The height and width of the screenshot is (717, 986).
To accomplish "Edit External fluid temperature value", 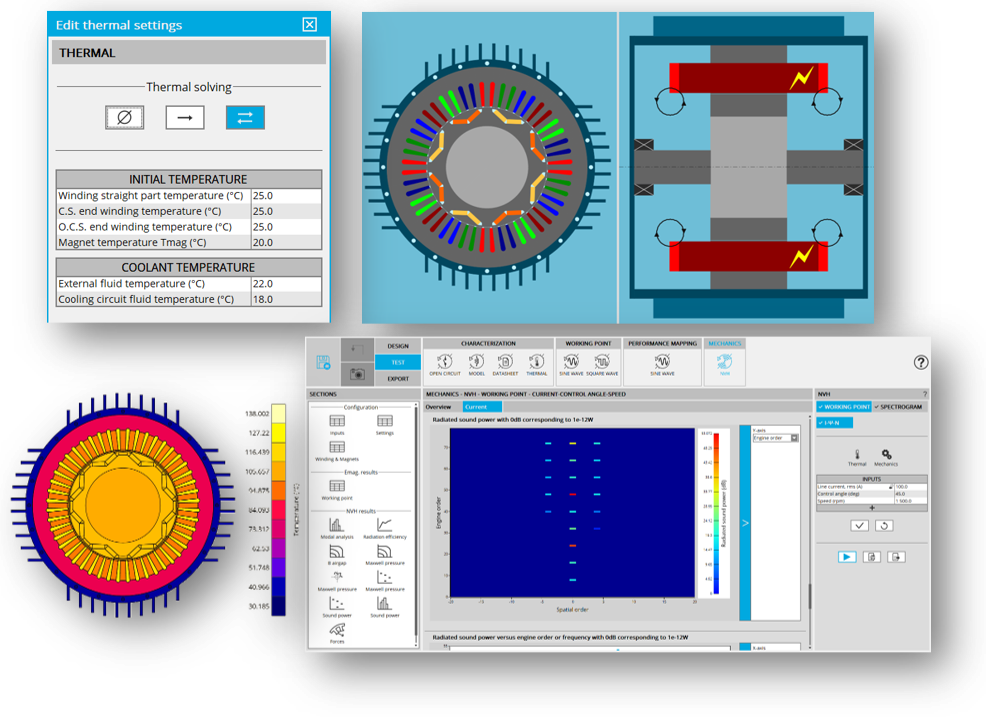I will click(286, 284).
